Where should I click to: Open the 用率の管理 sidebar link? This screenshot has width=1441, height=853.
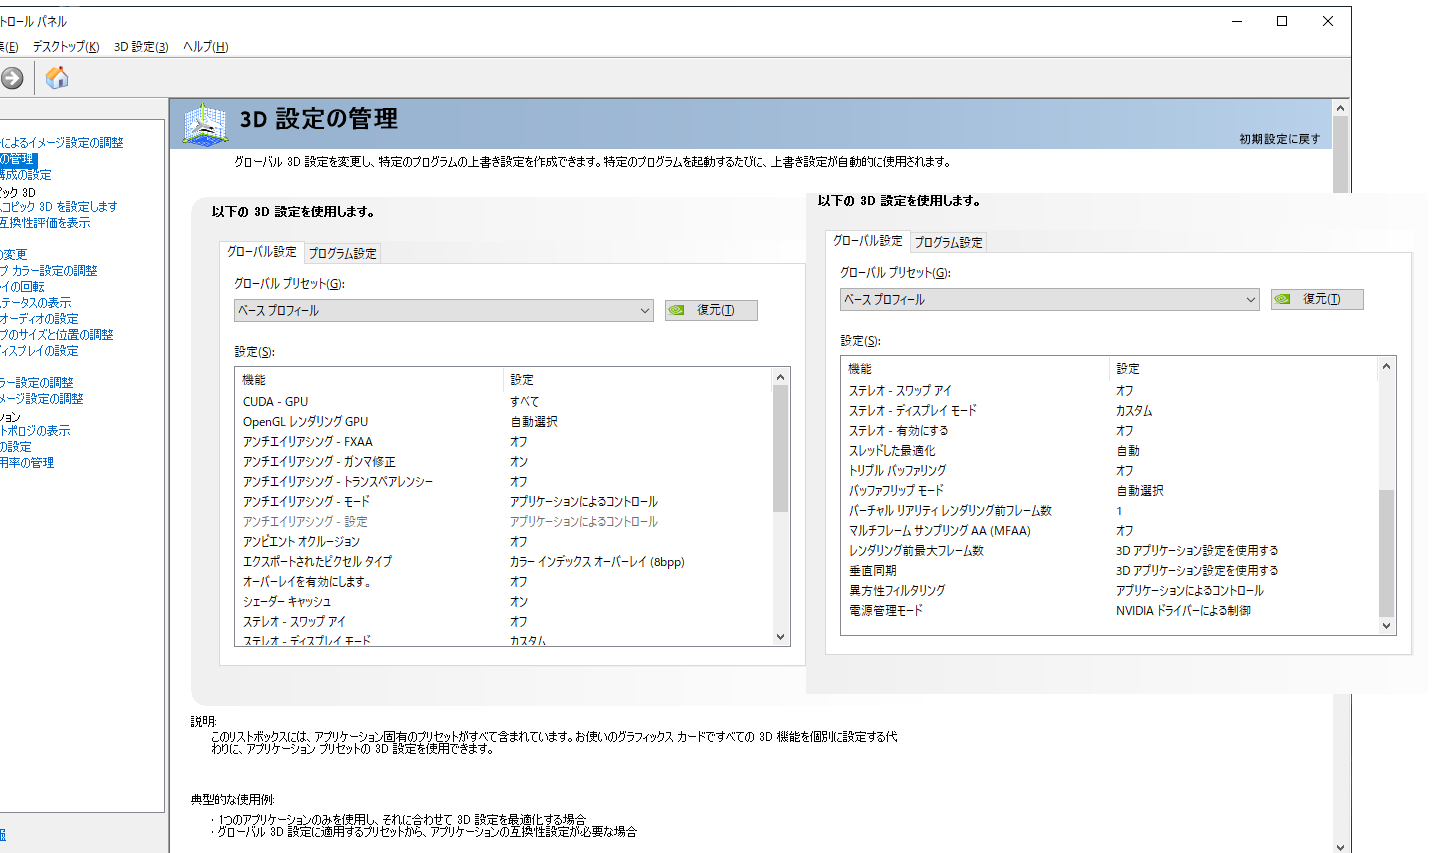(x=27, y=463)
